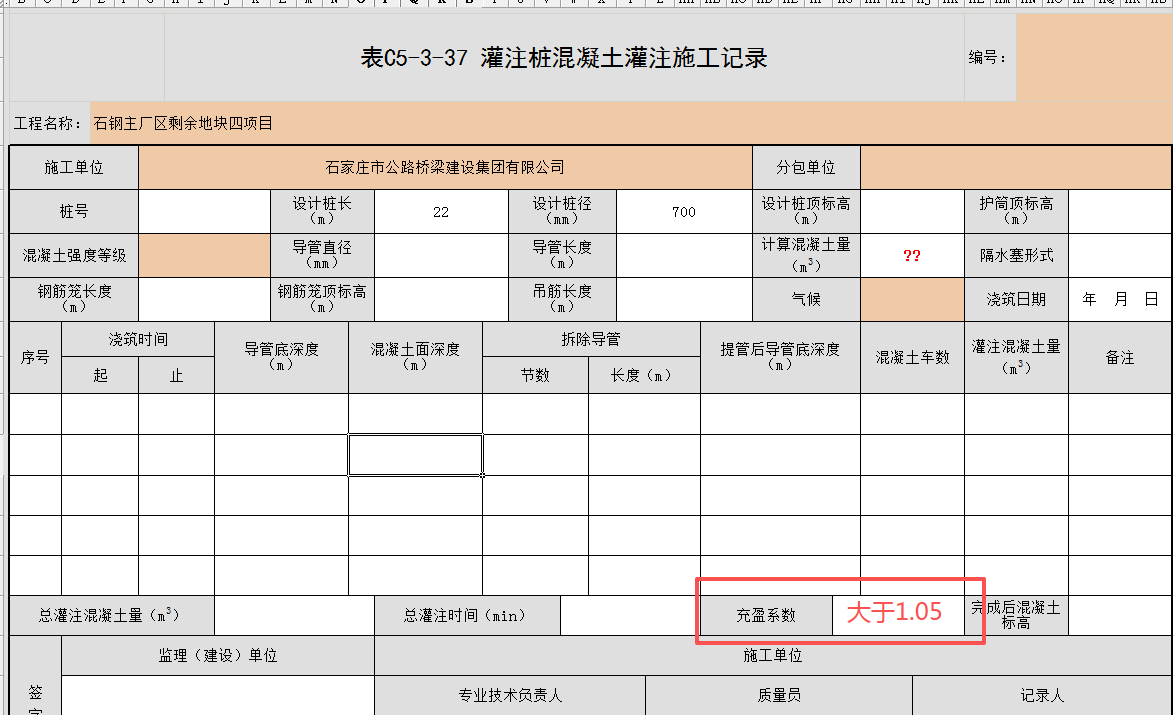Click the 分包单位 label cell
The width and height of the screenshot is (1173, 715).
(806, 168)
